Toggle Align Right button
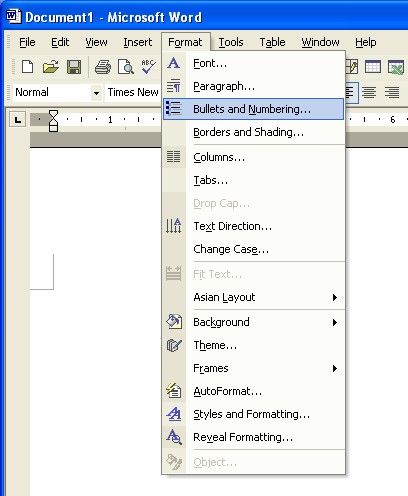Viewport: 408px width, 496px height. (x=392, y=92)
